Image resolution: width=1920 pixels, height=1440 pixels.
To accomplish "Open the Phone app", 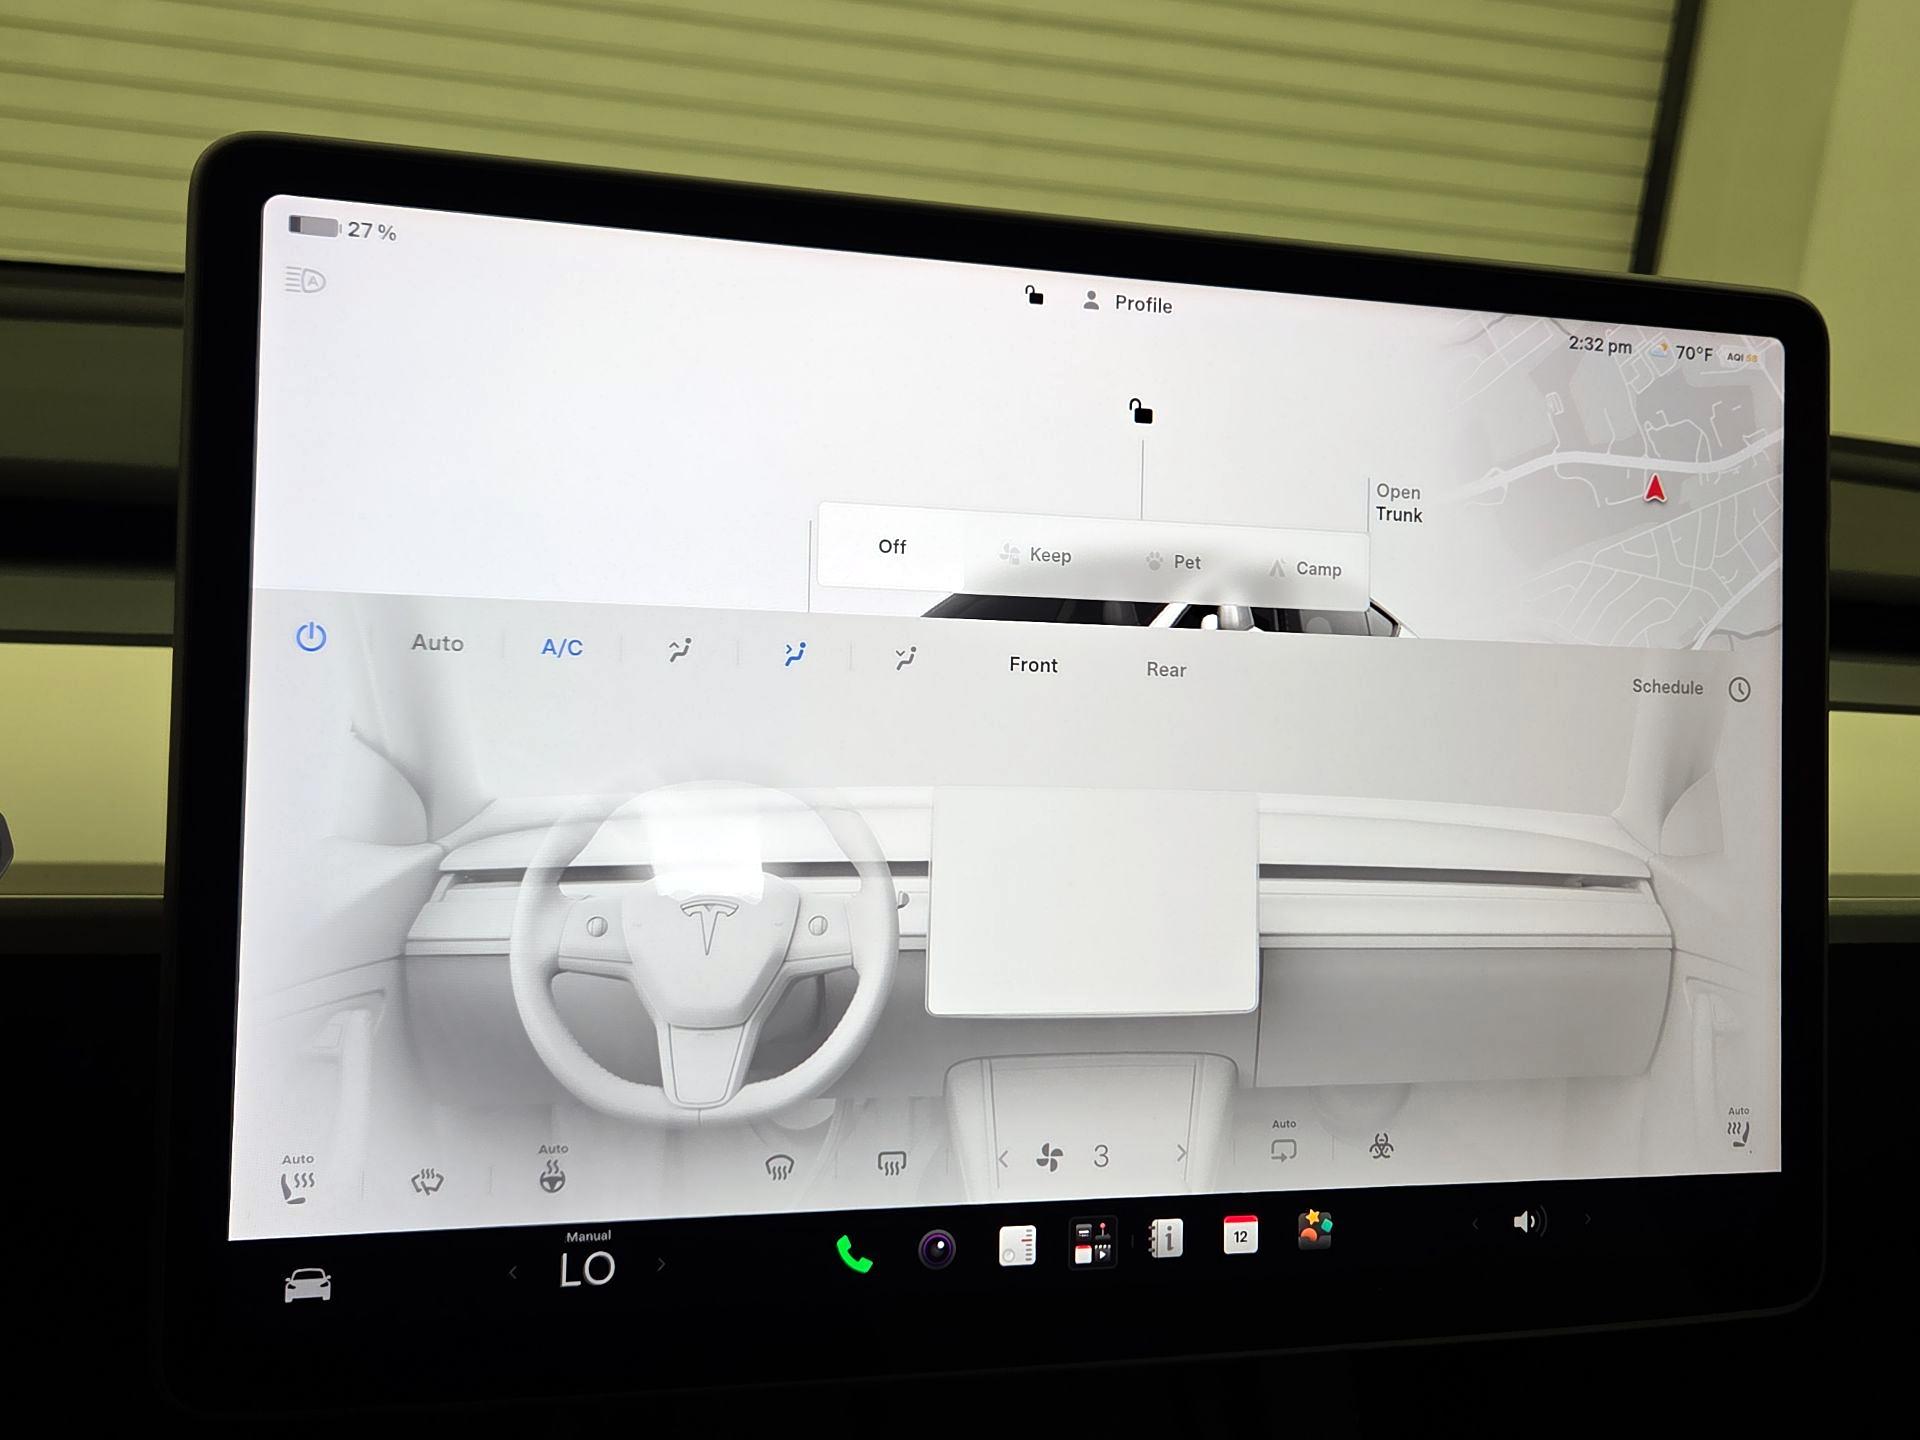I will pyautogui.click(x=854, y=1254).
